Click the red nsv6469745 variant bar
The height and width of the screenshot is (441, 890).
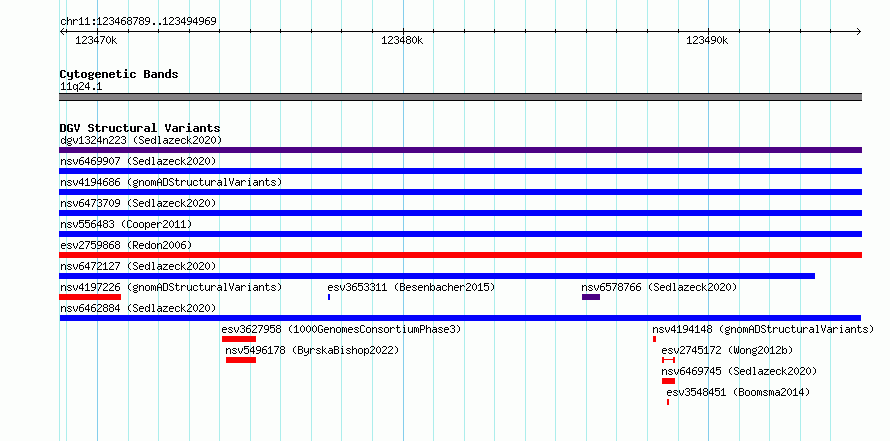click(669, 381)
